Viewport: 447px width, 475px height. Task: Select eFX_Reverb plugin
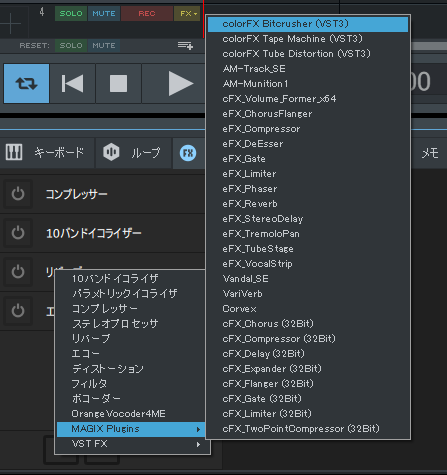(x=308, y=204)
